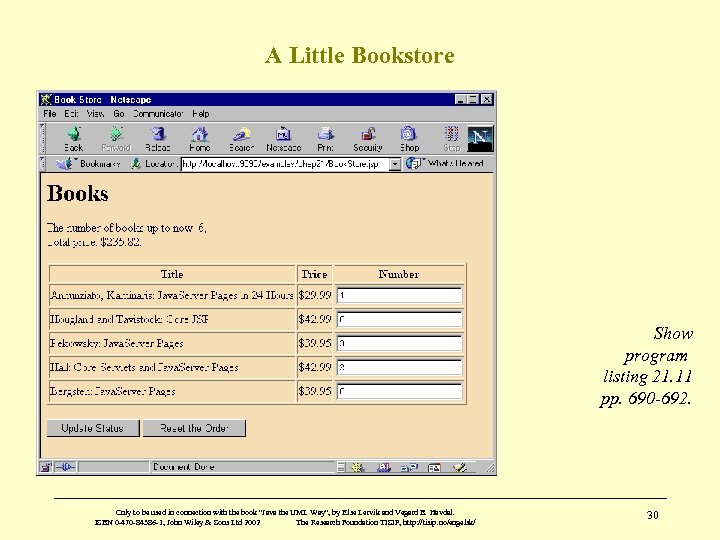Click the Netscape N logo
Image resolution: width=720 pixels, height=540 pixels.
[480, 138]
